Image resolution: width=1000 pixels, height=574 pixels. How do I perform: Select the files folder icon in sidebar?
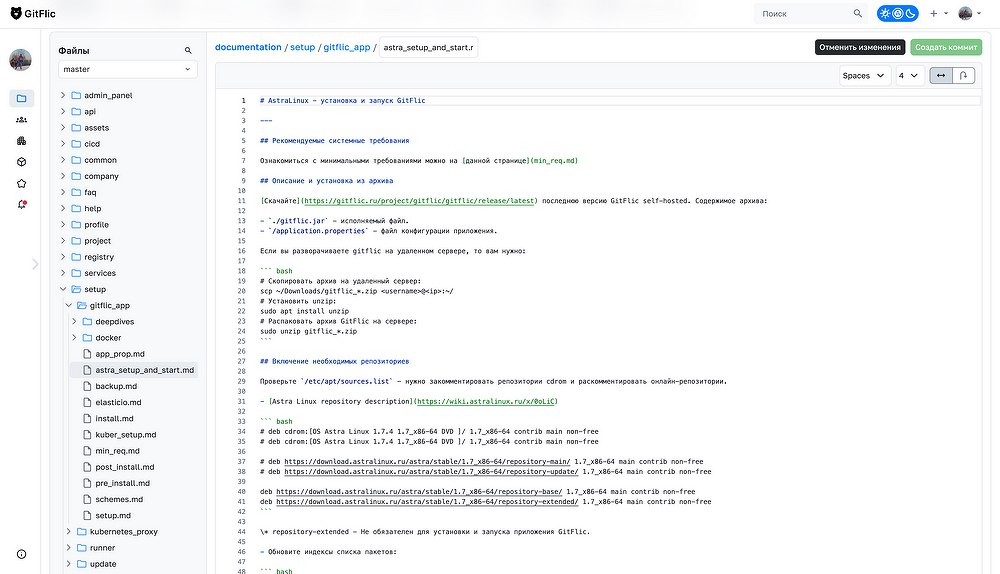(21, 98)
